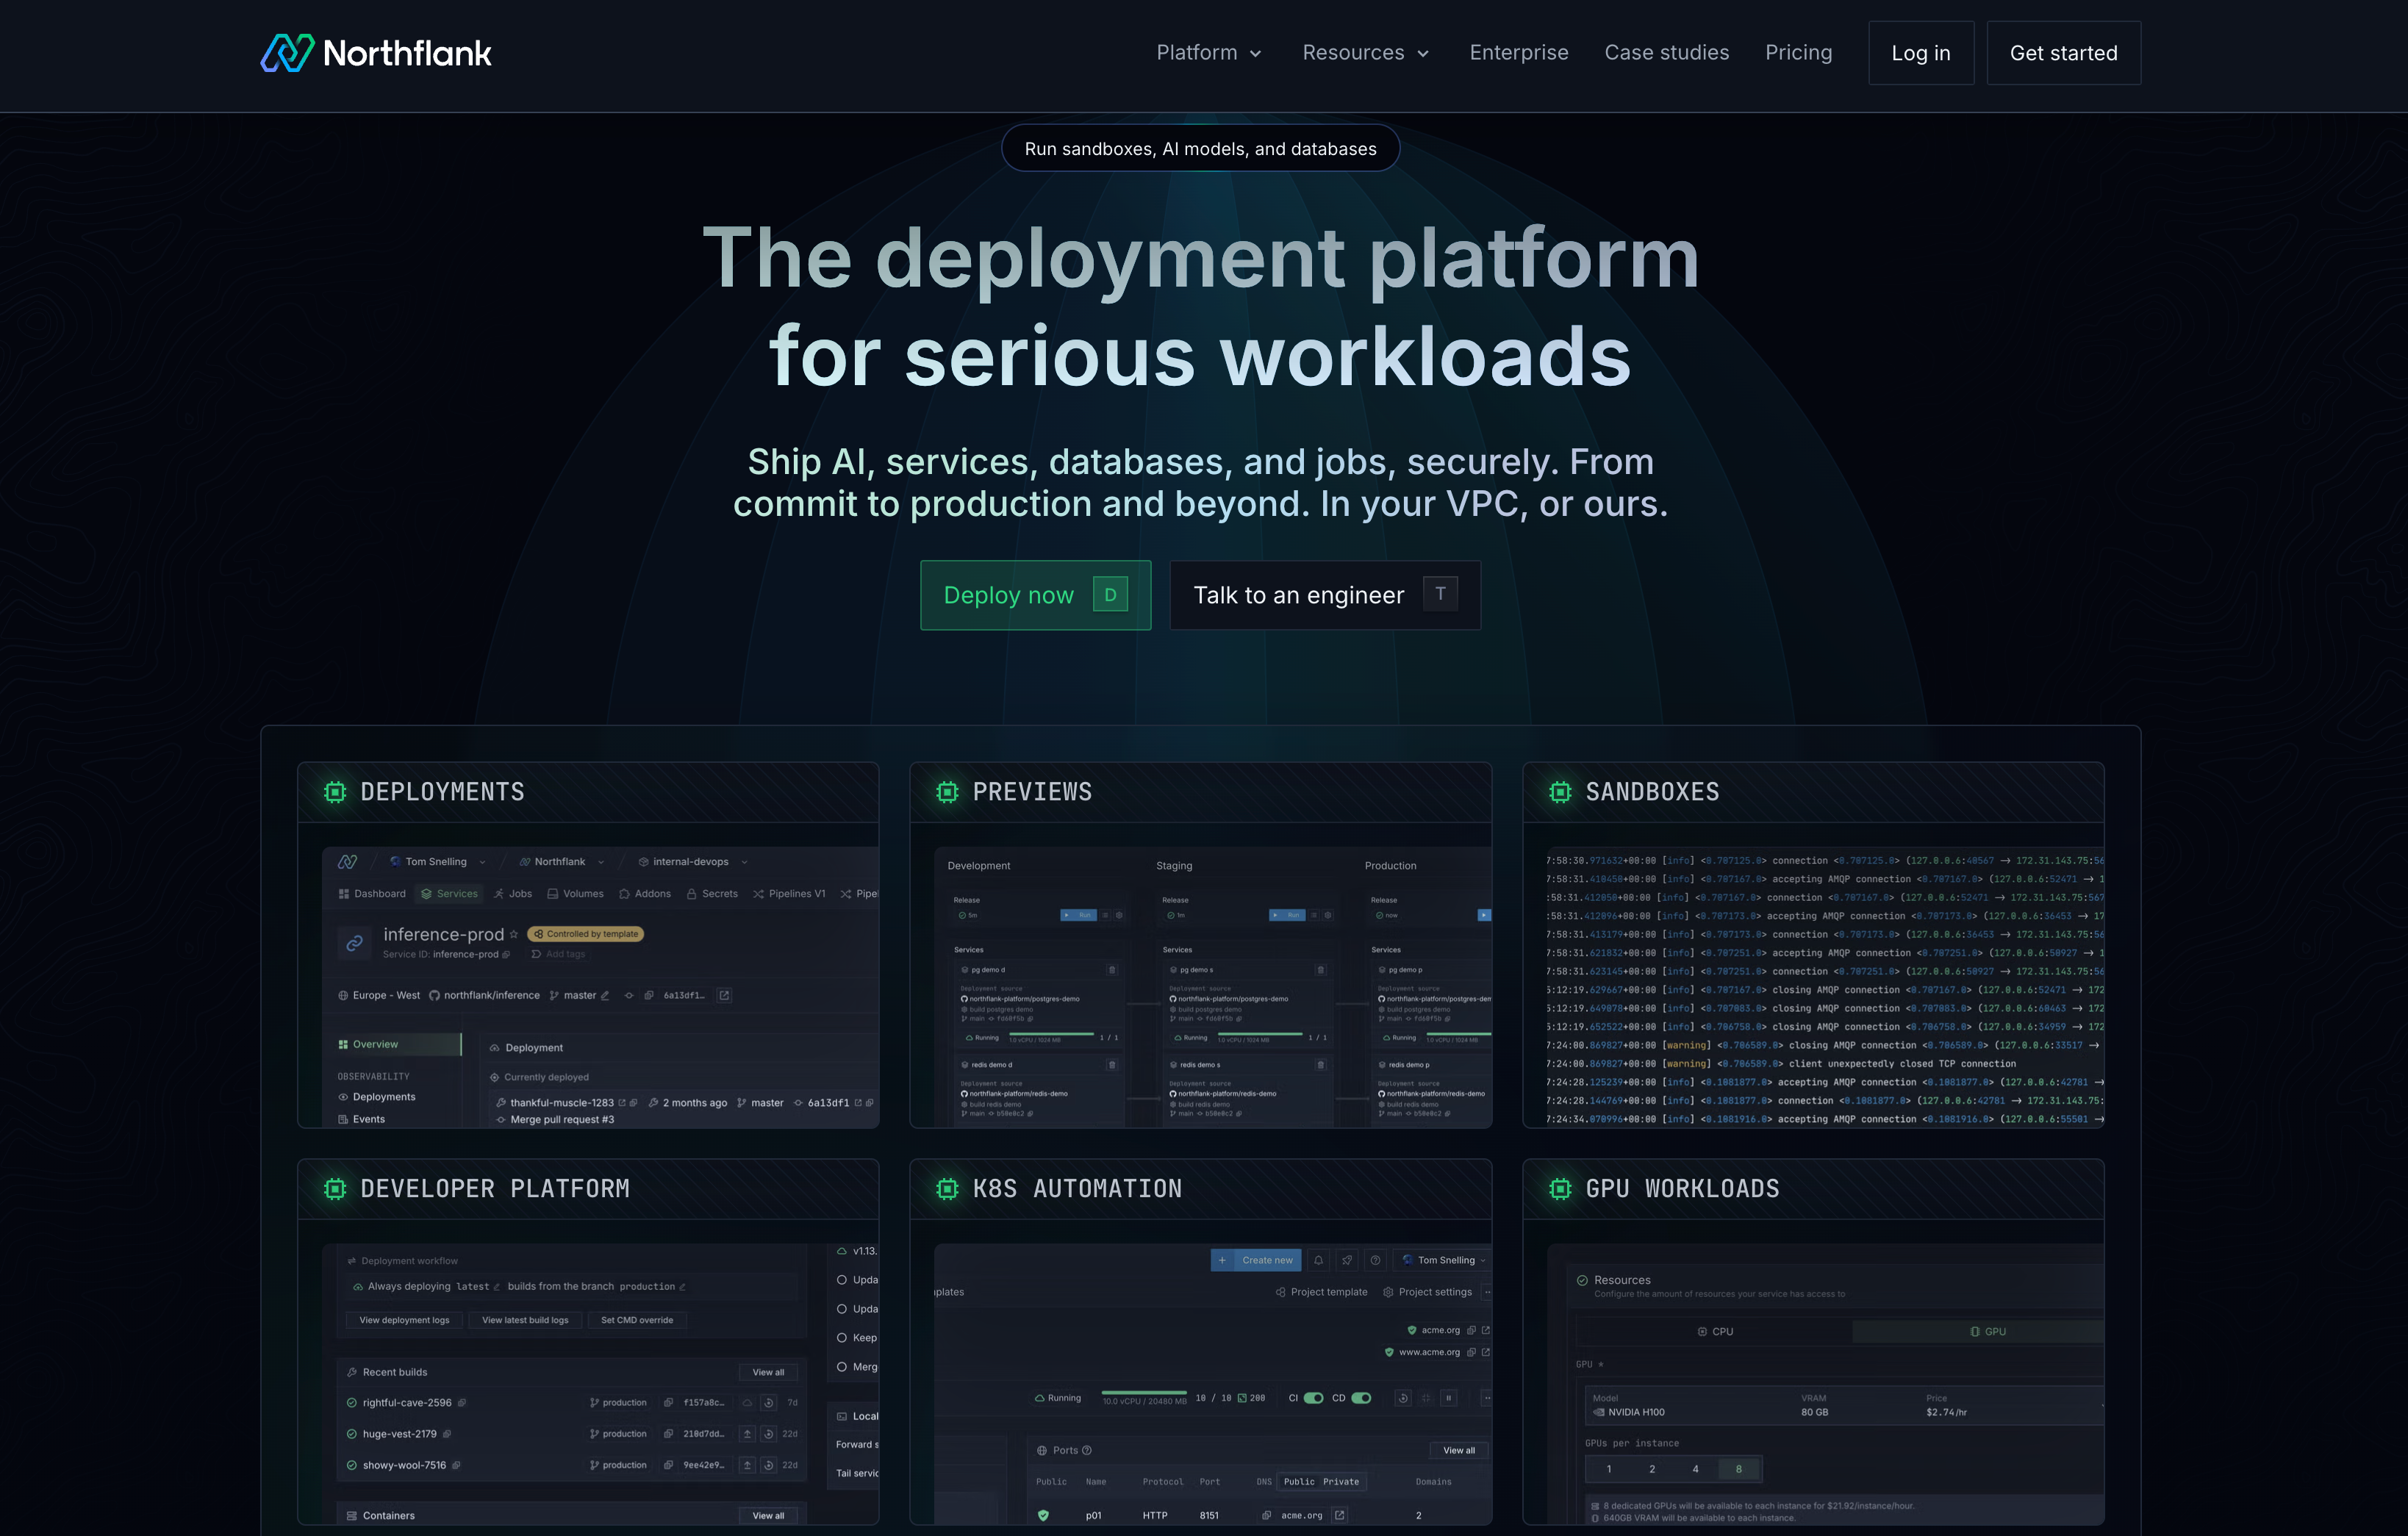Click the green vCPU usage bar
The image size is (2408, 1536).
1144,1393
